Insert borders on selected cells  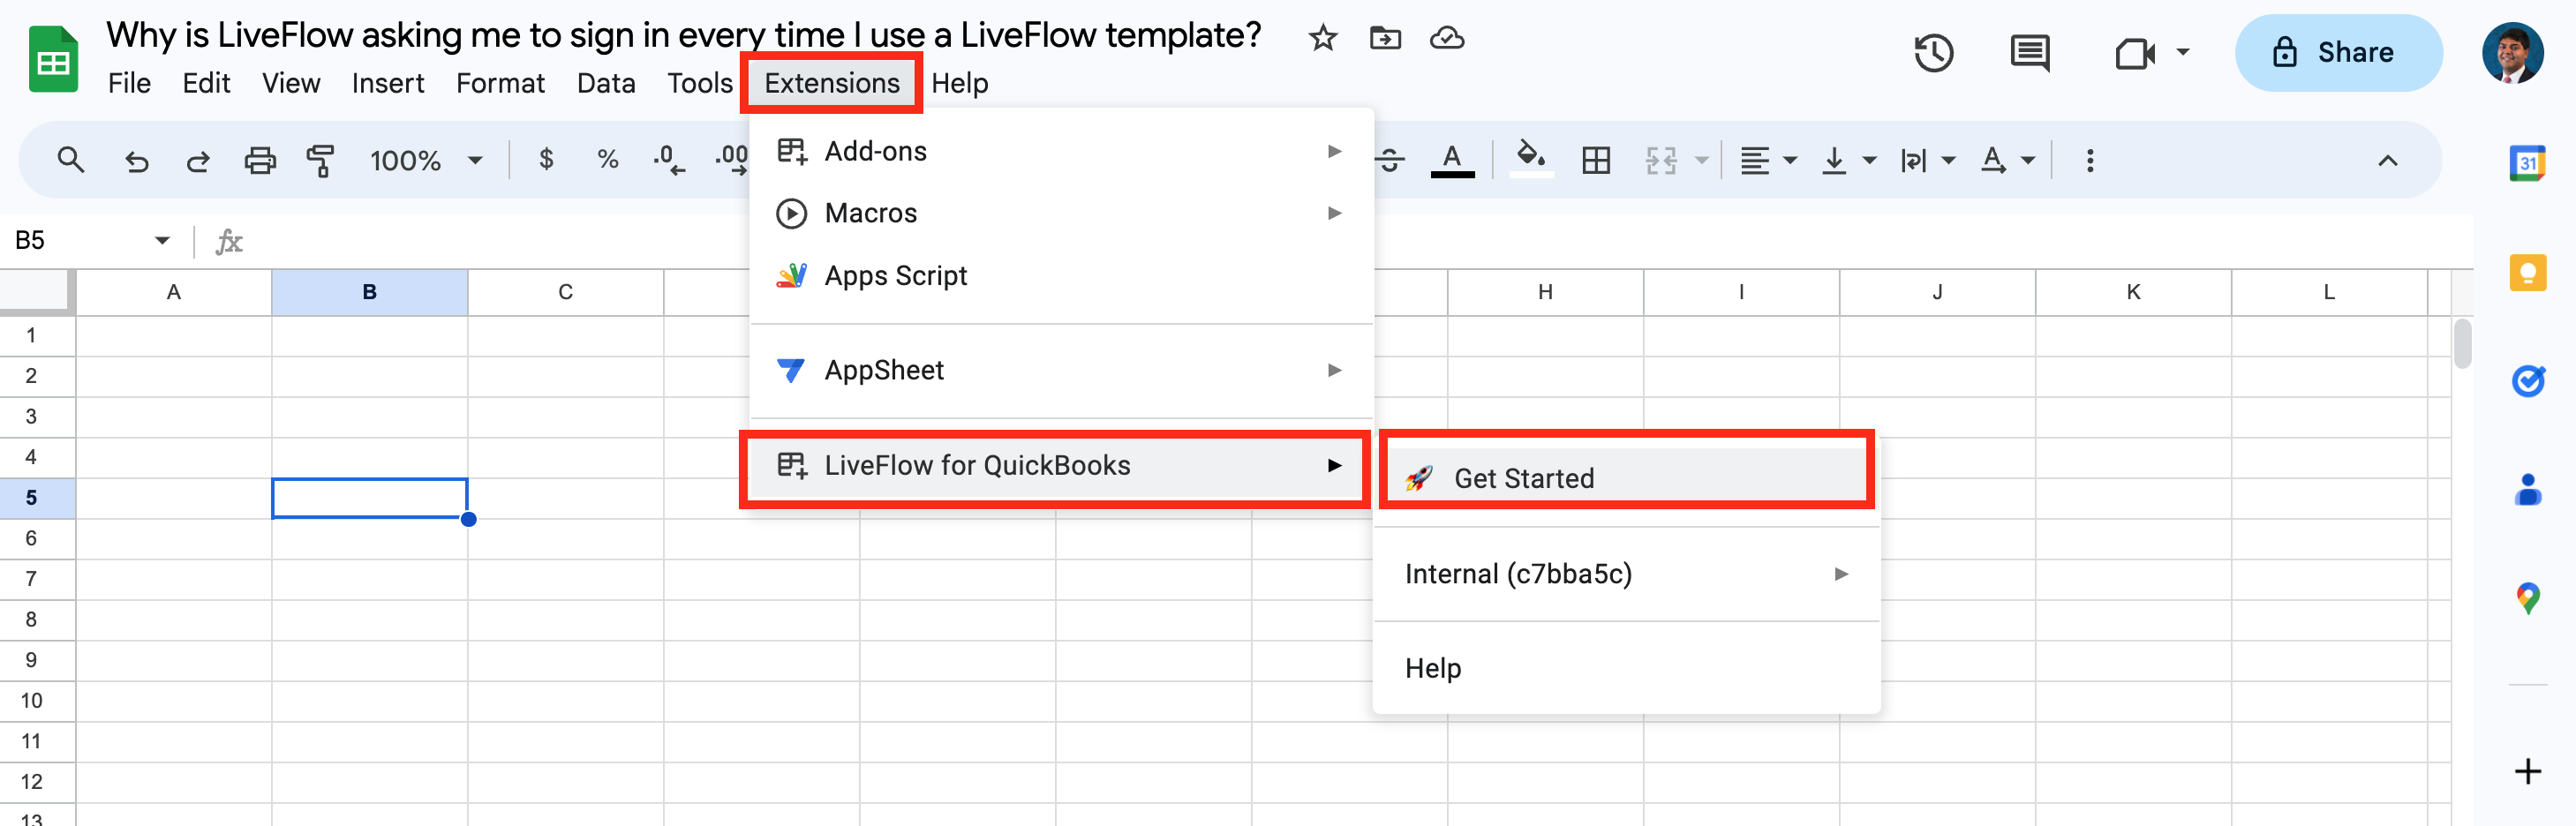1596,160
